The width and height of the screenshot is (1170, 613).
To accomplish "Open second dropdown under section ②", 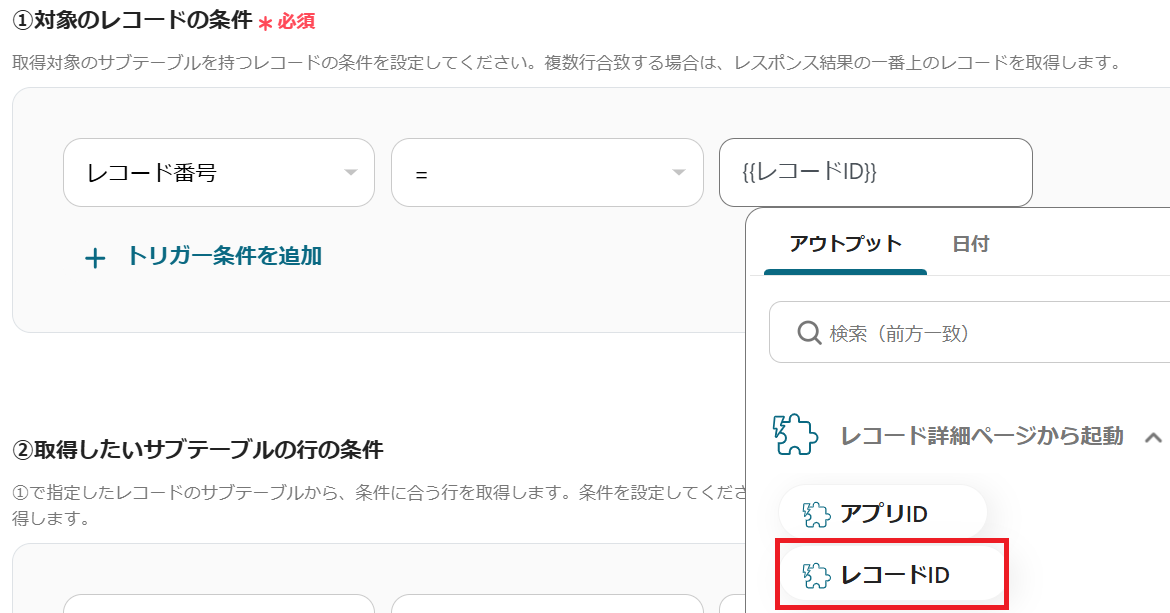I will click(547, 603).
